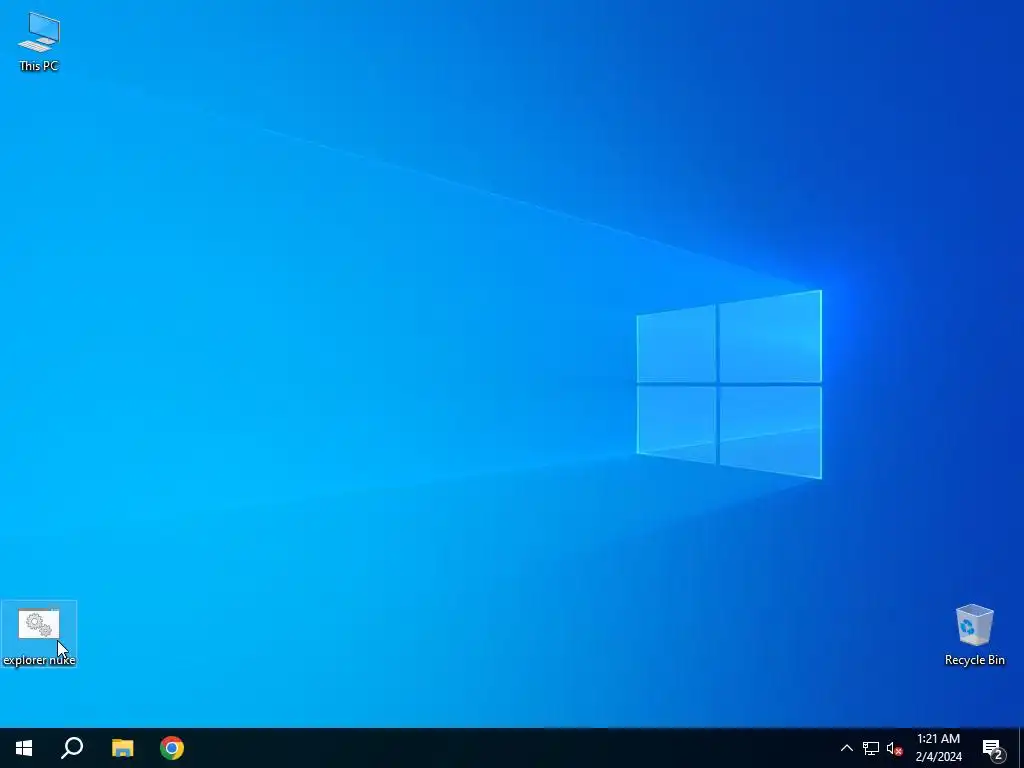
Task: Open Action Center notifications icon
Action: [x=993, y=748]
